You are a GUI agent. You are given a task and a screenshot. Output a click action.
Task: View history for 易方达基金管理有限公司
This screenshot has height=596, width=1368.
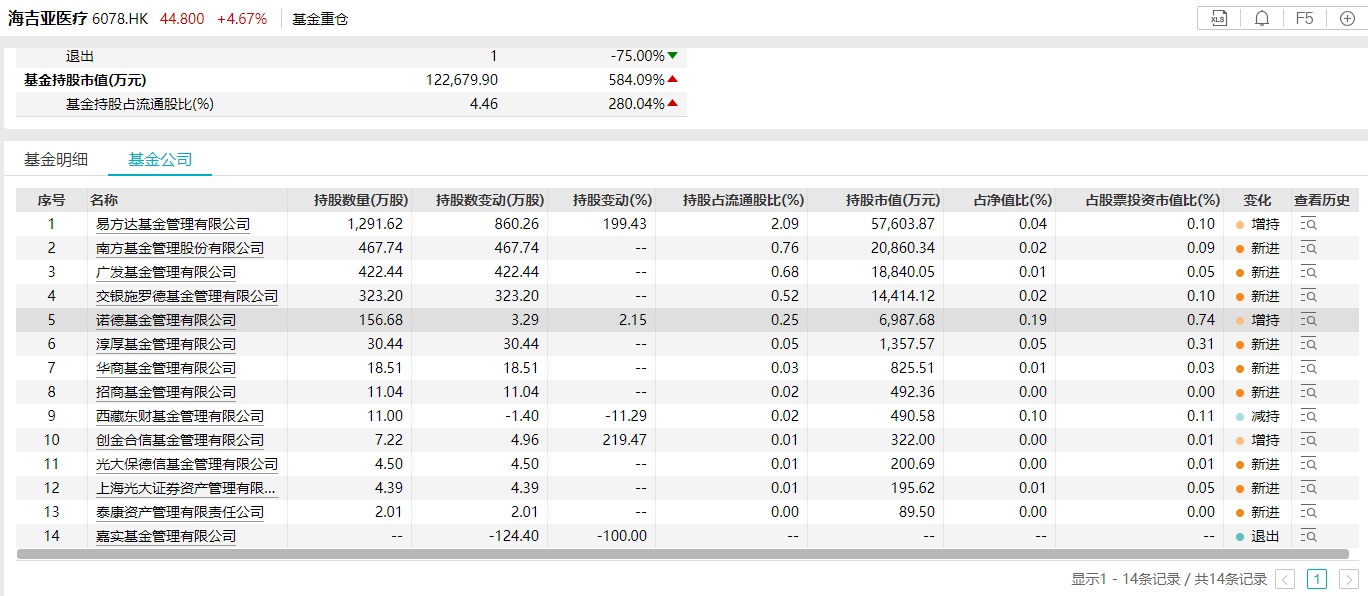pos(1309,224)
